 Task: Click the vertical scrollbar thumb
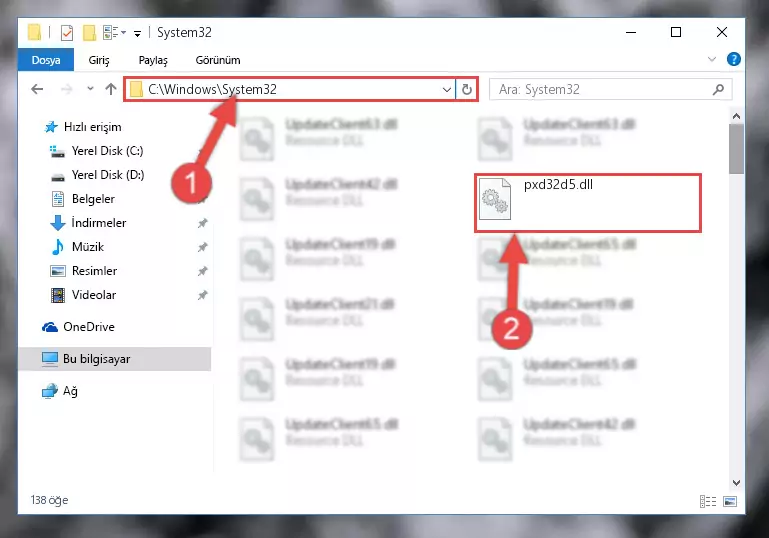click(736, 149)
